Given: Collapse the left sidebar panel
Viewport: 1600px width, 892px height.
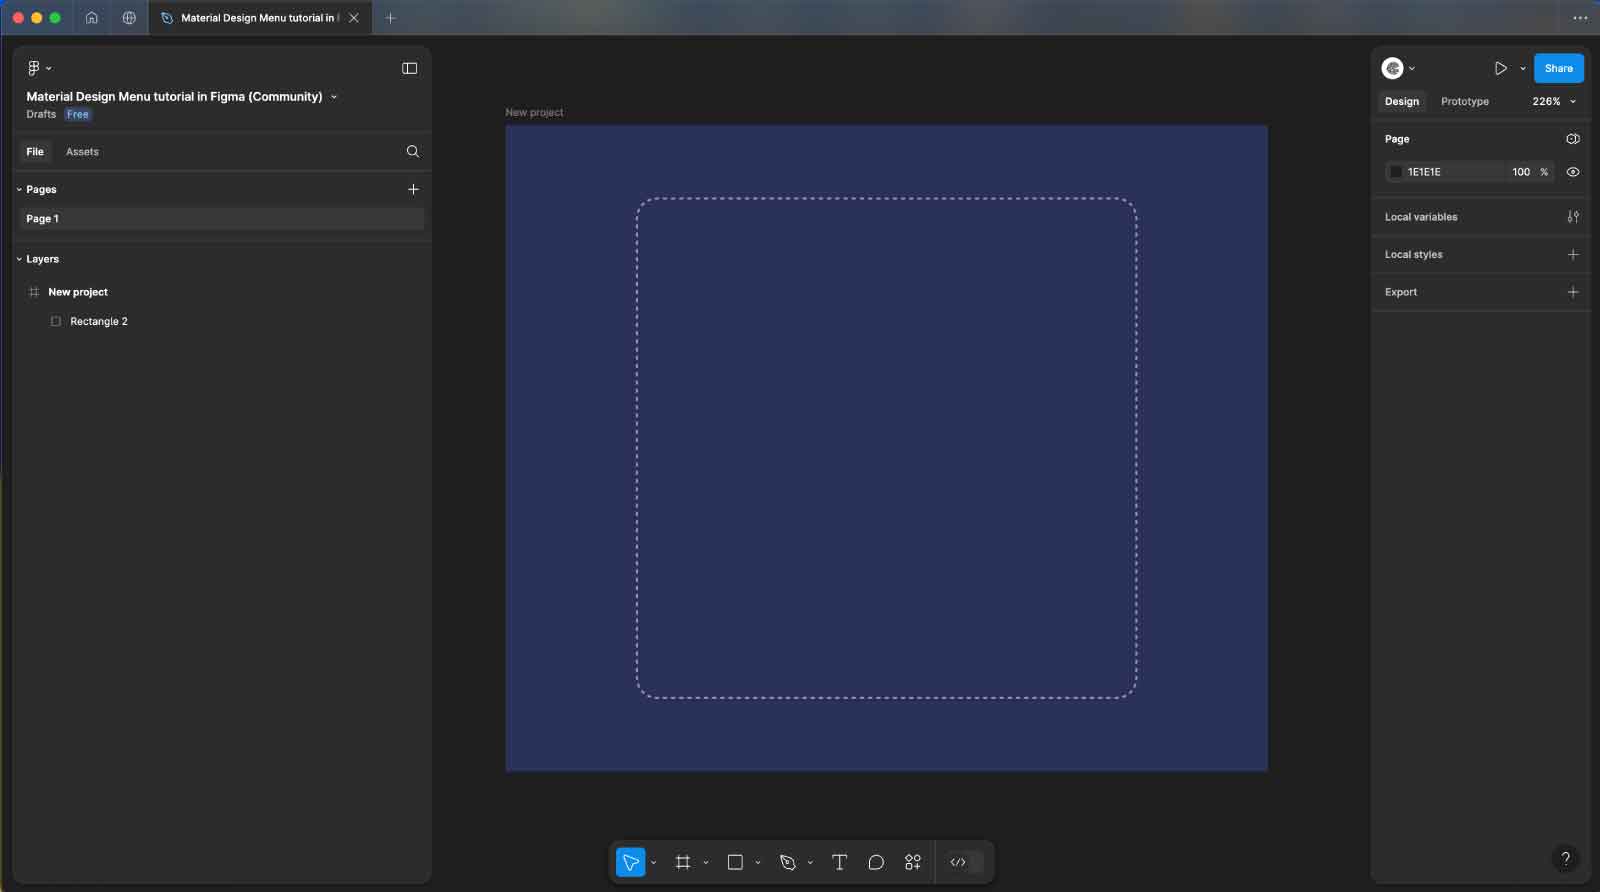Looking at the screenshot, I should 409,68.
